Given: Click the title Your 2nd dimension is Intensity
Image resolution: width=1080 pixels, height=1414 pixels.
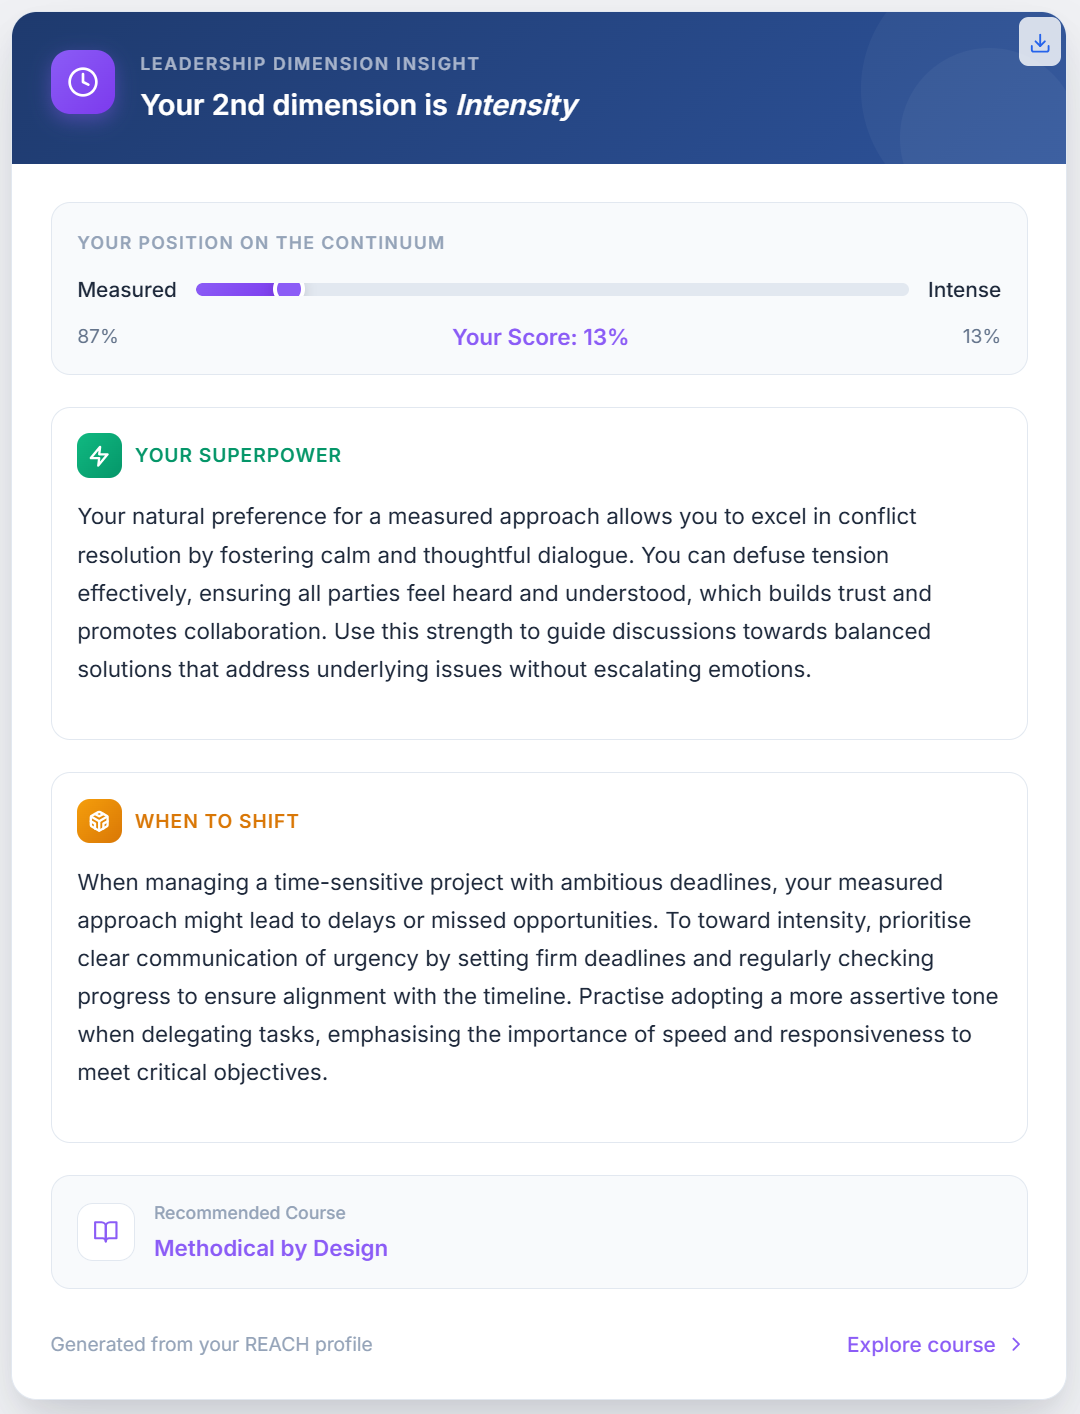Looking at the screenshot, I should click(x=359, y=105).
